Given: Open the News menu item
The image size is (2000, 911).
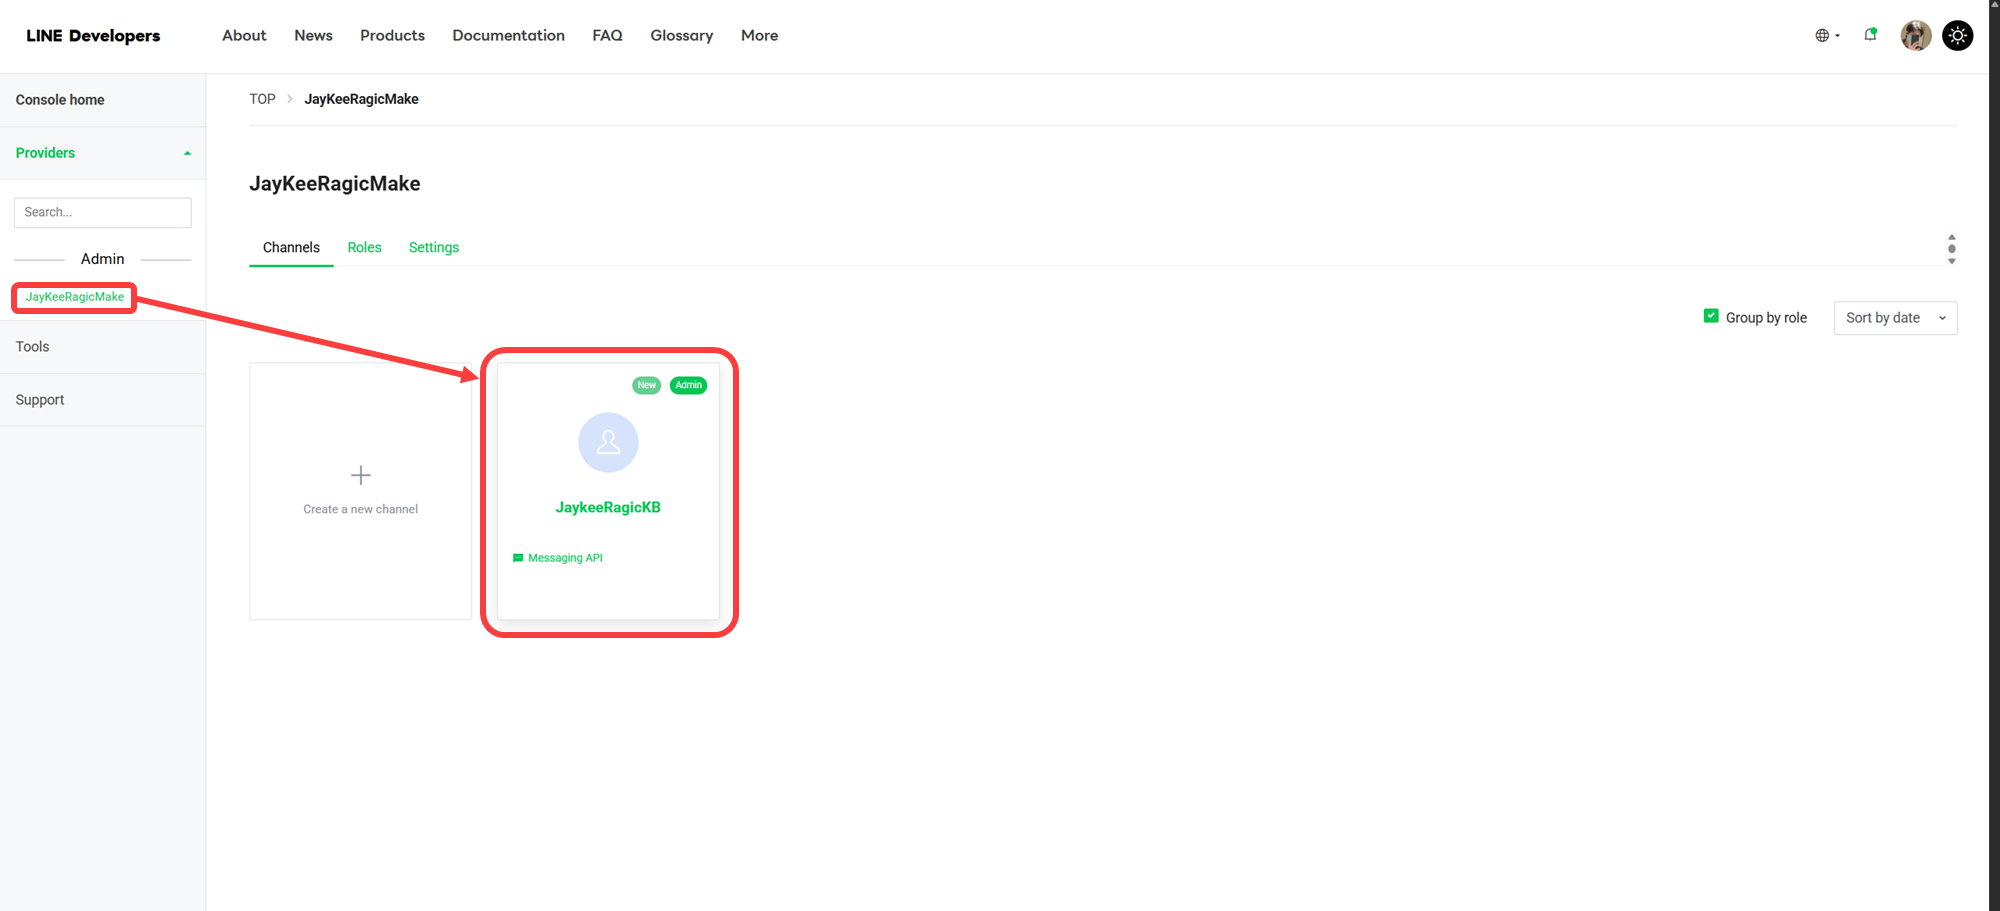Looking at the screenshot, I should tap(313, 35).
